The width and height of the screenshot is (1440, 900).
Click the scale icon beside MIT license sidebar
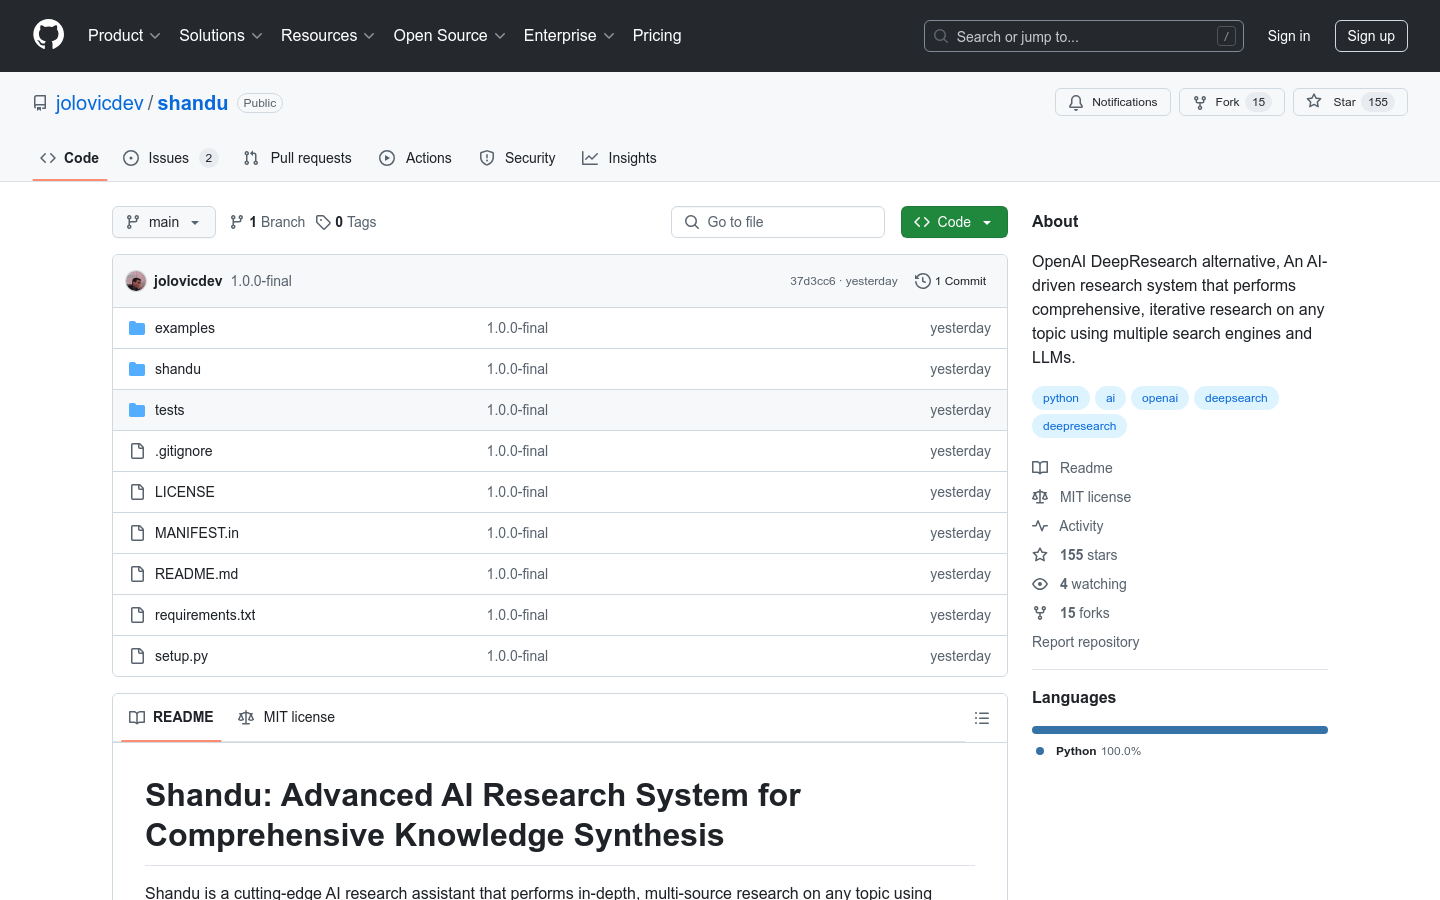tap(1040, 497)
